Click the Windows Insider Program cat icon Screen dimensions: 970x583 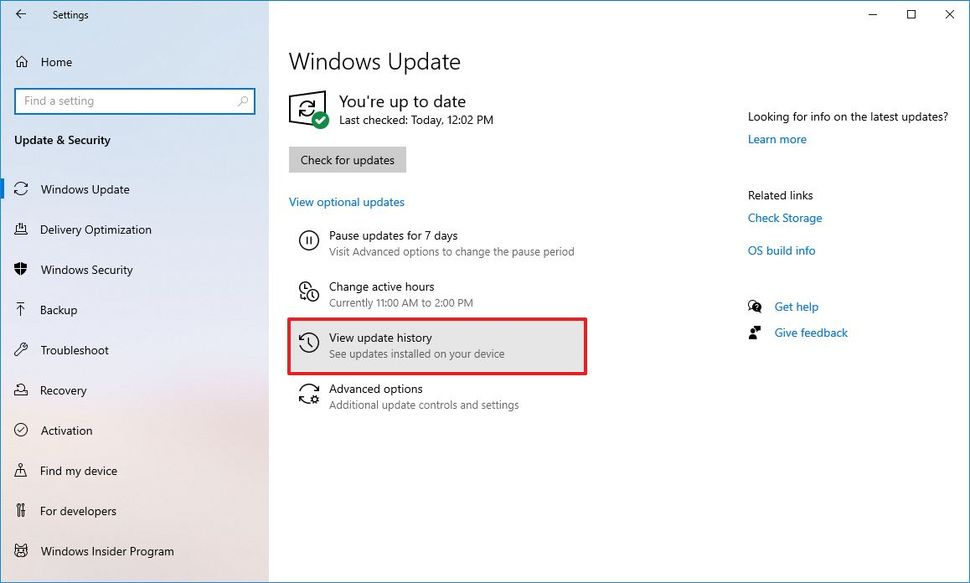click(x=21, y=551)
